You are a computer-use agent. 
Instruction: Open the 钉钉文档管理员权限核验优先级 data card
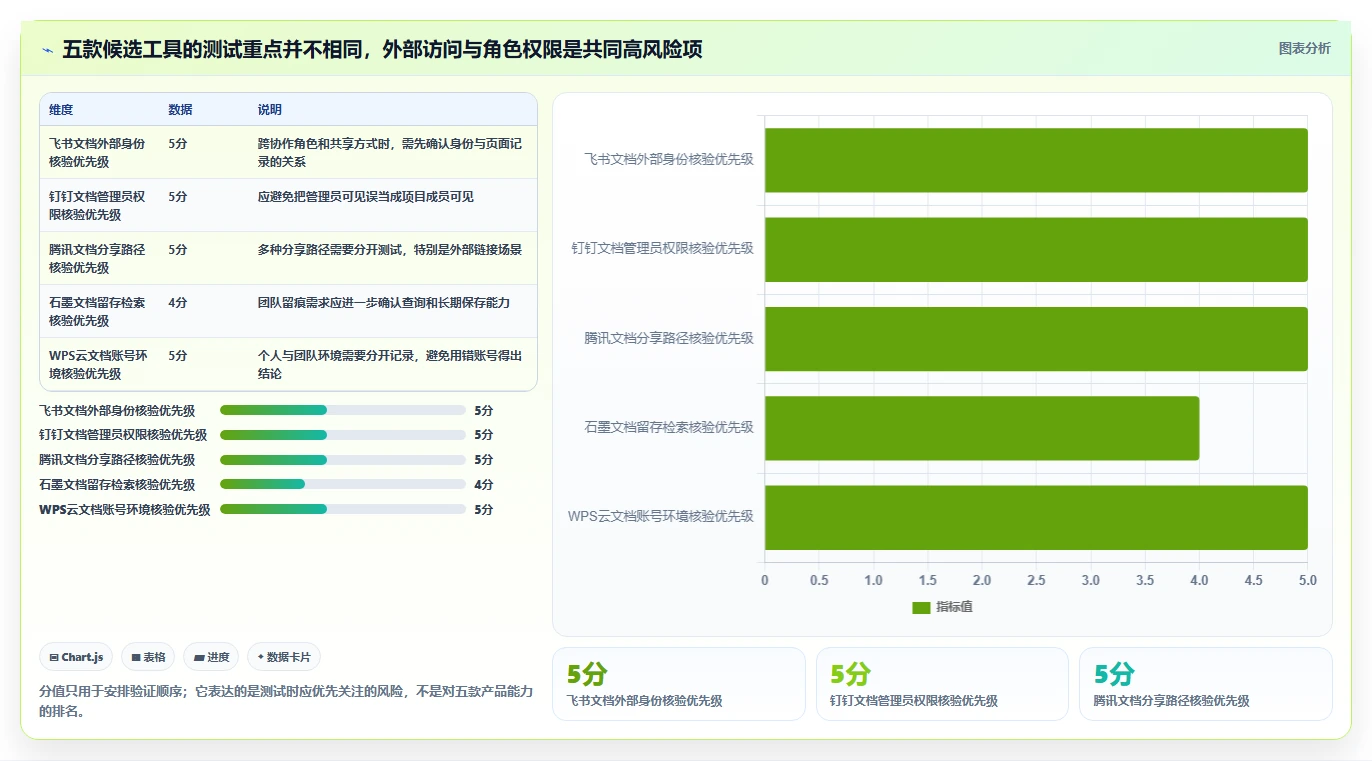point(942,684)
